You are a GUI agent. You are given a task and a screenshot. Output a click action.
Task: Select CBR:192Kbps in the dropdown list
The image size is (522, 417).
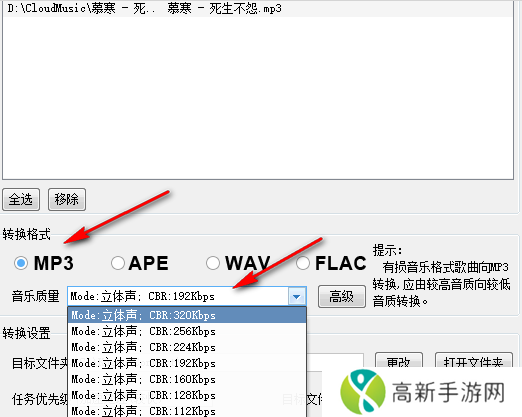point(187,363)
